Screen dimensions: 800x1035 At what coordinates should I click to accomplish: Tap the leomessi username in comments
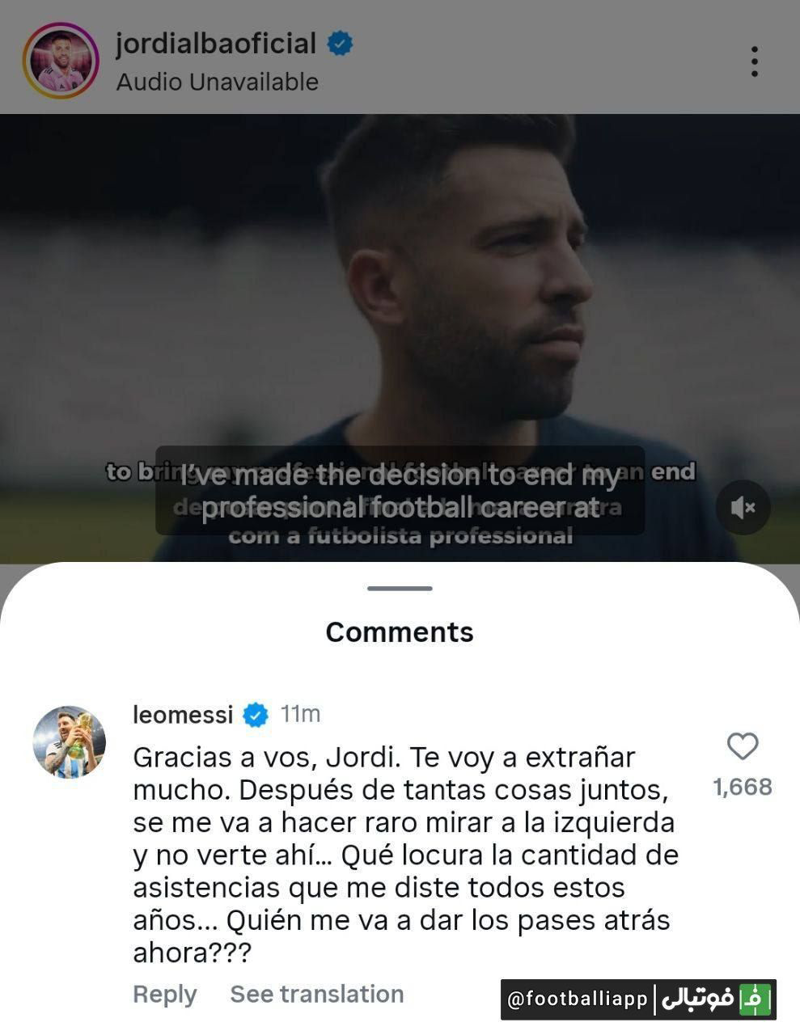(183, 715)
